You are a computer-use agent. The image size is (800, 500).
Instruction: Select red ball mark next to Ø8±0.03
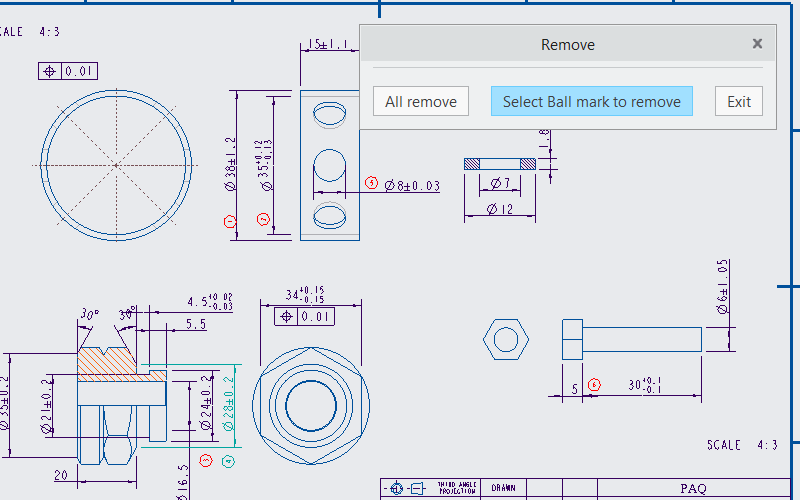pos(371,184)
